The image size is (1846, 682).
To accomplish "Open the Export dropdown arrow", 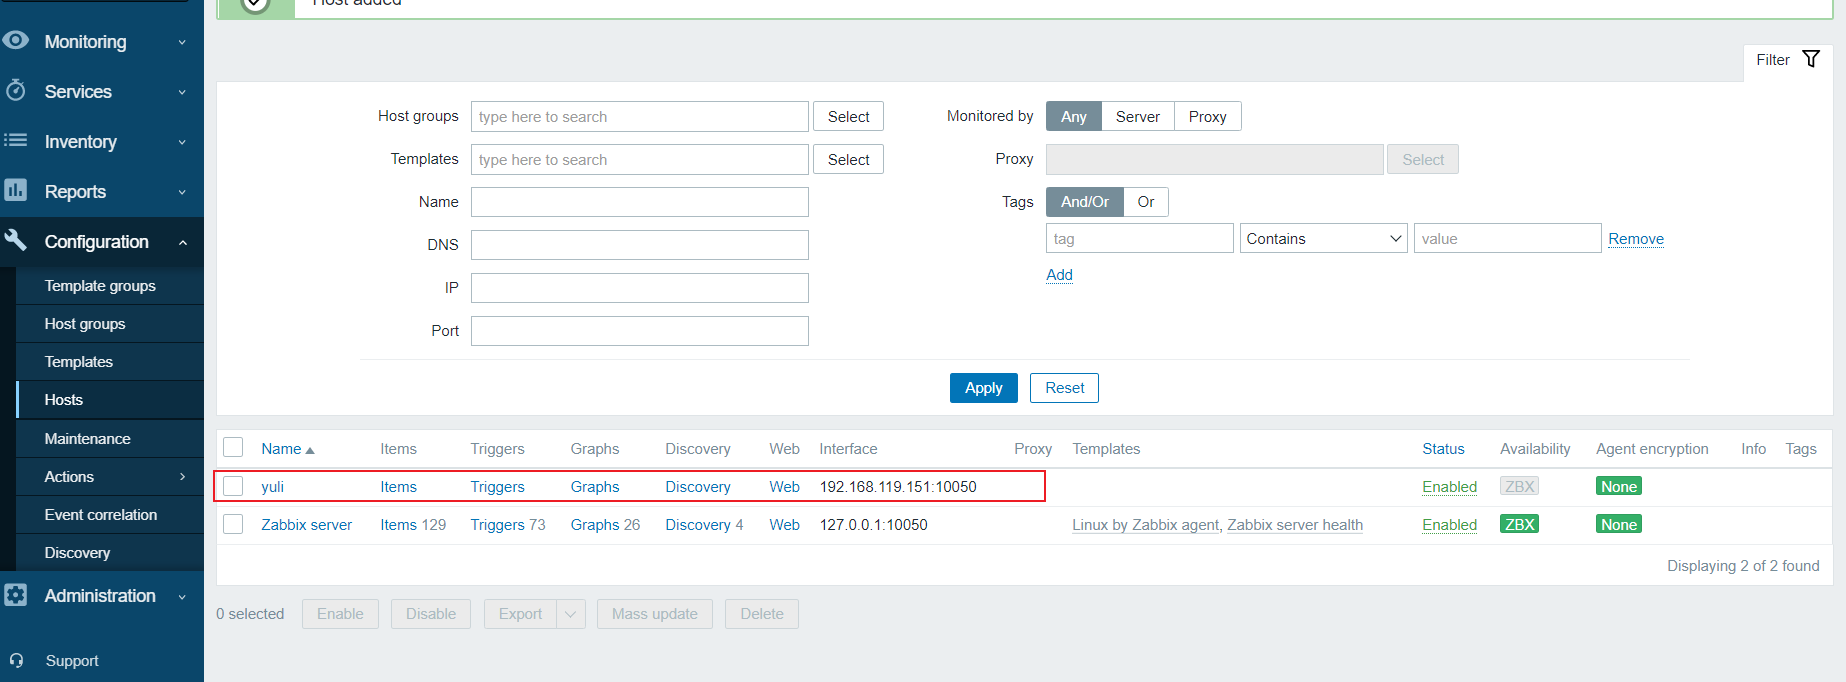I will (x=571, y=614).
